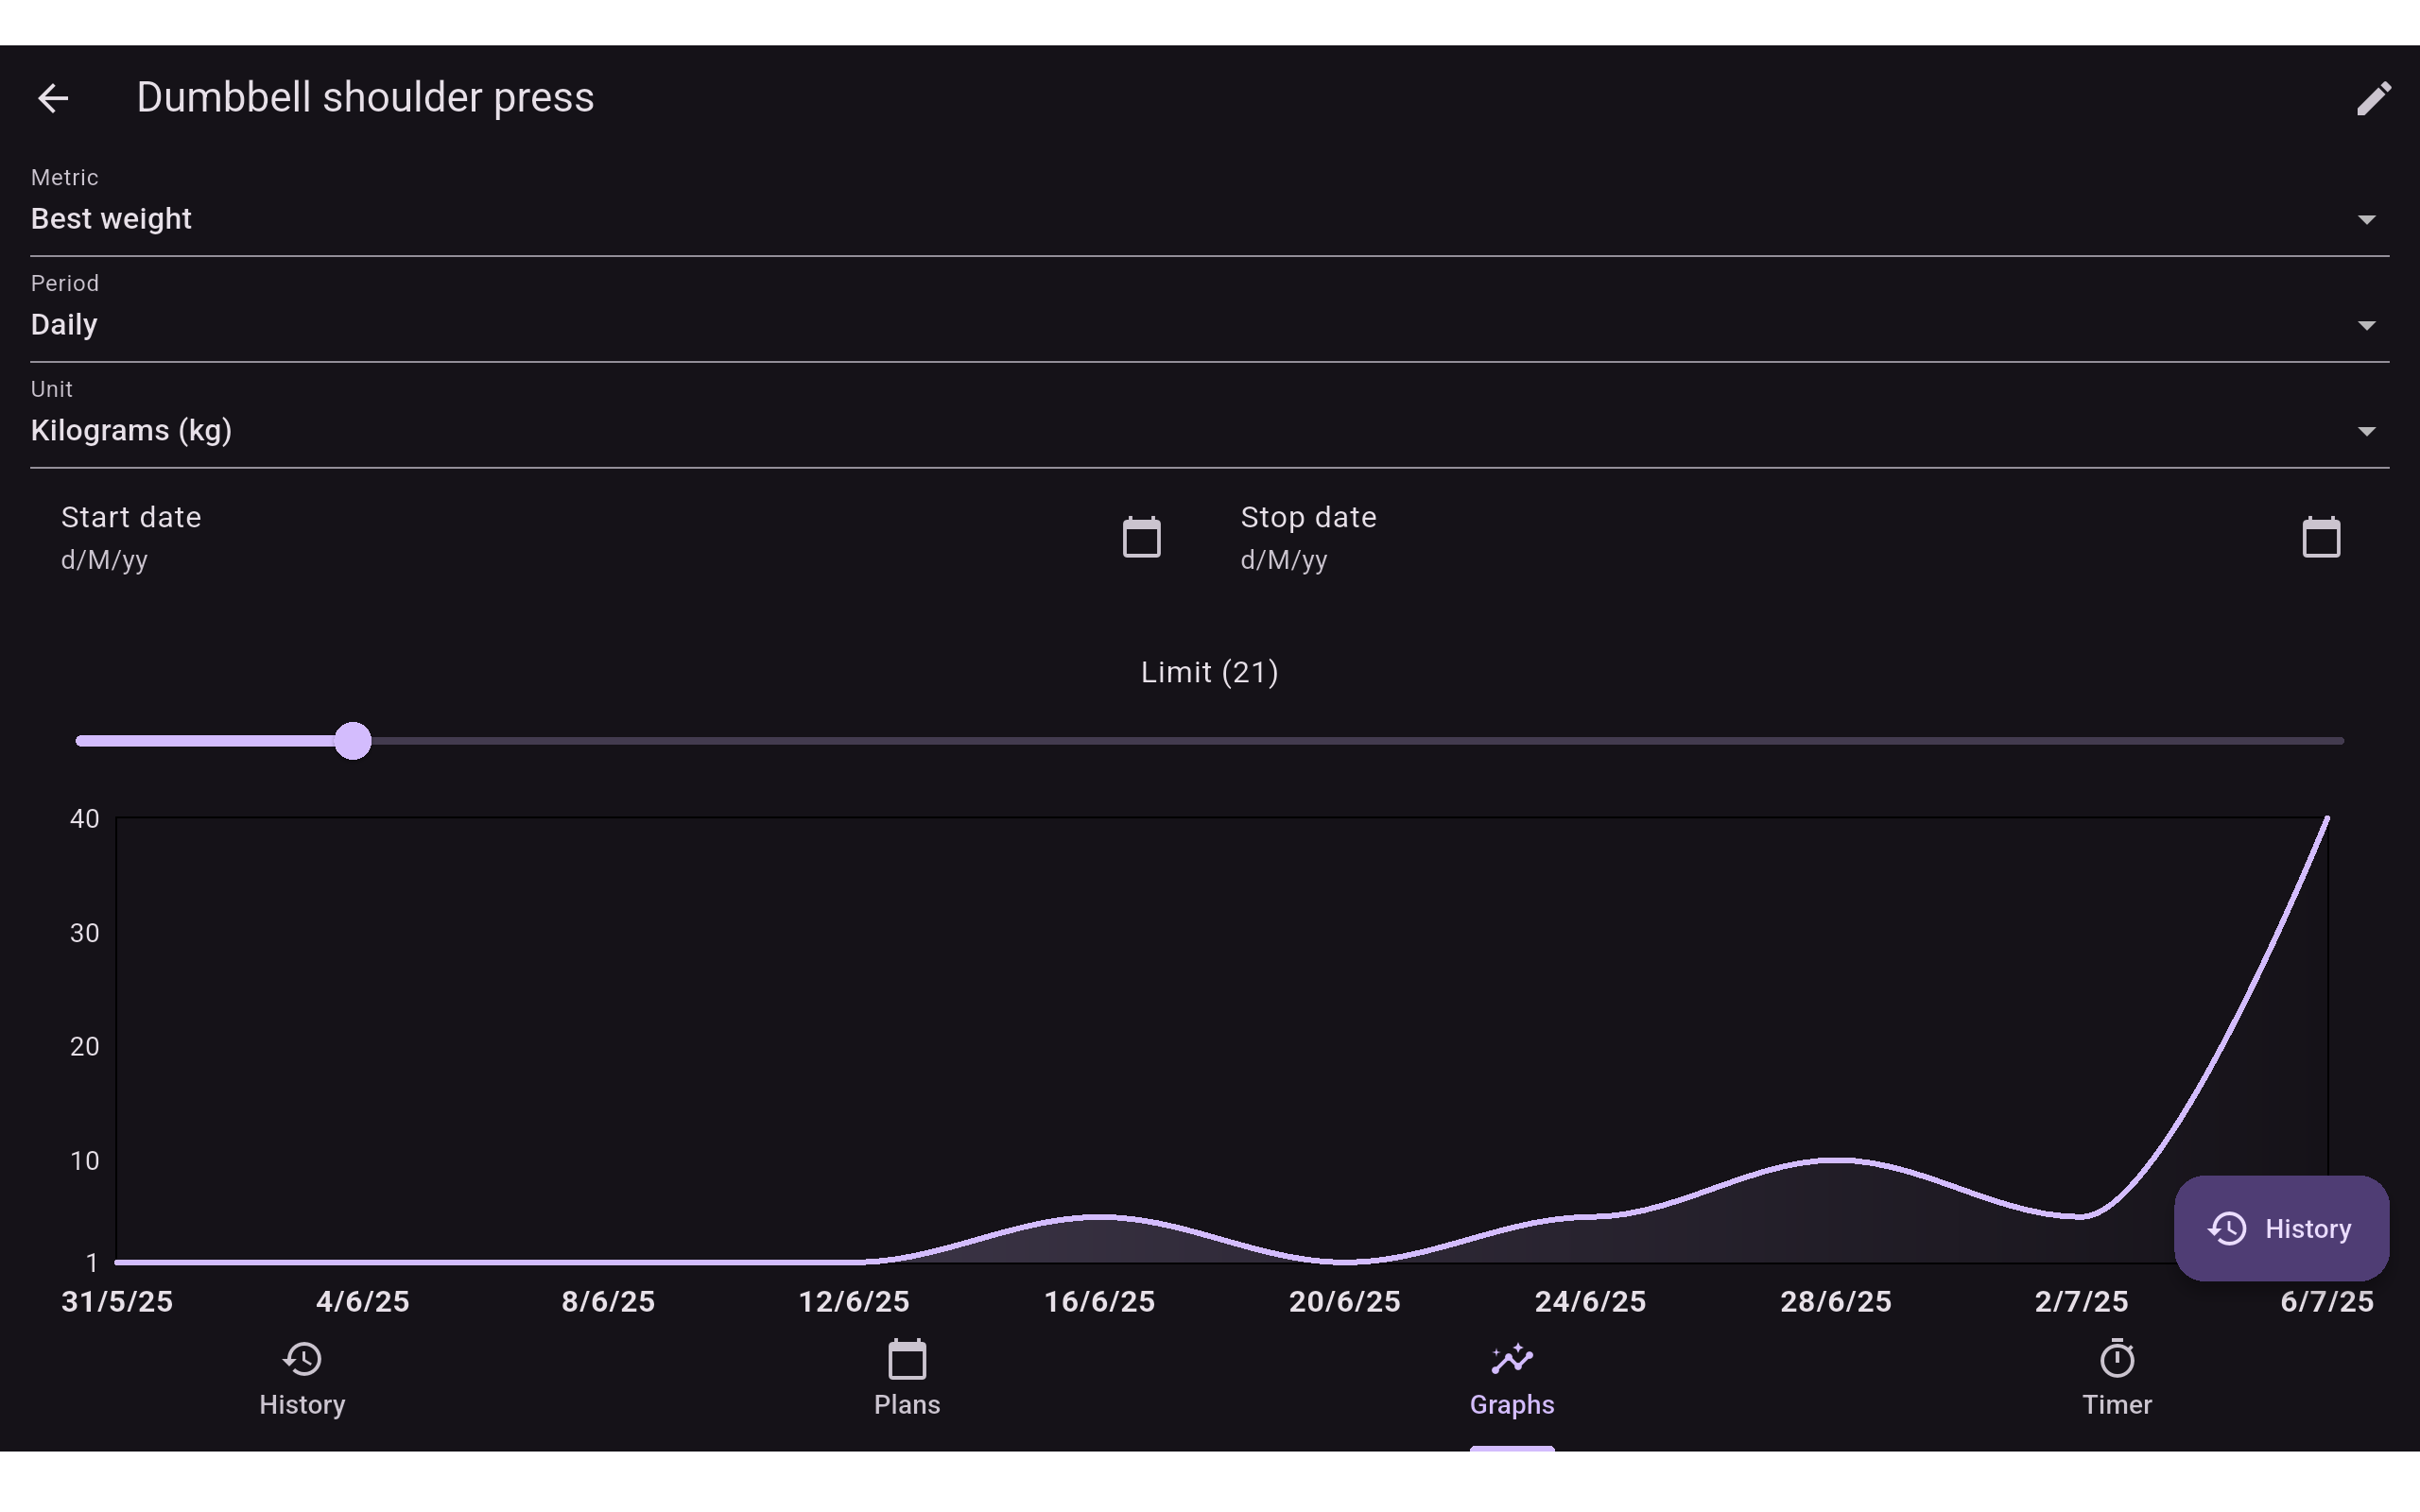2420x1512 pixels.
Task: Click the 10 y-axis value
Action: pos(85,1161)
